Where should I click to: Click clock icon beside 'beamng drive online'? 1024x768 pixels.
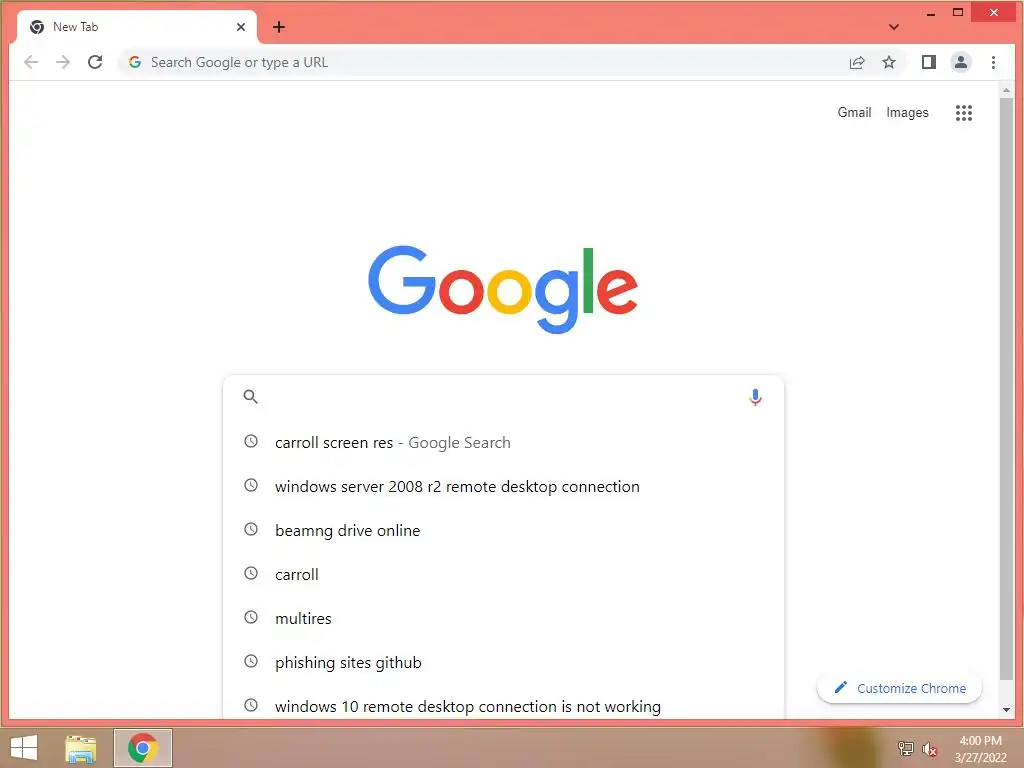click(x=251, y=529)
